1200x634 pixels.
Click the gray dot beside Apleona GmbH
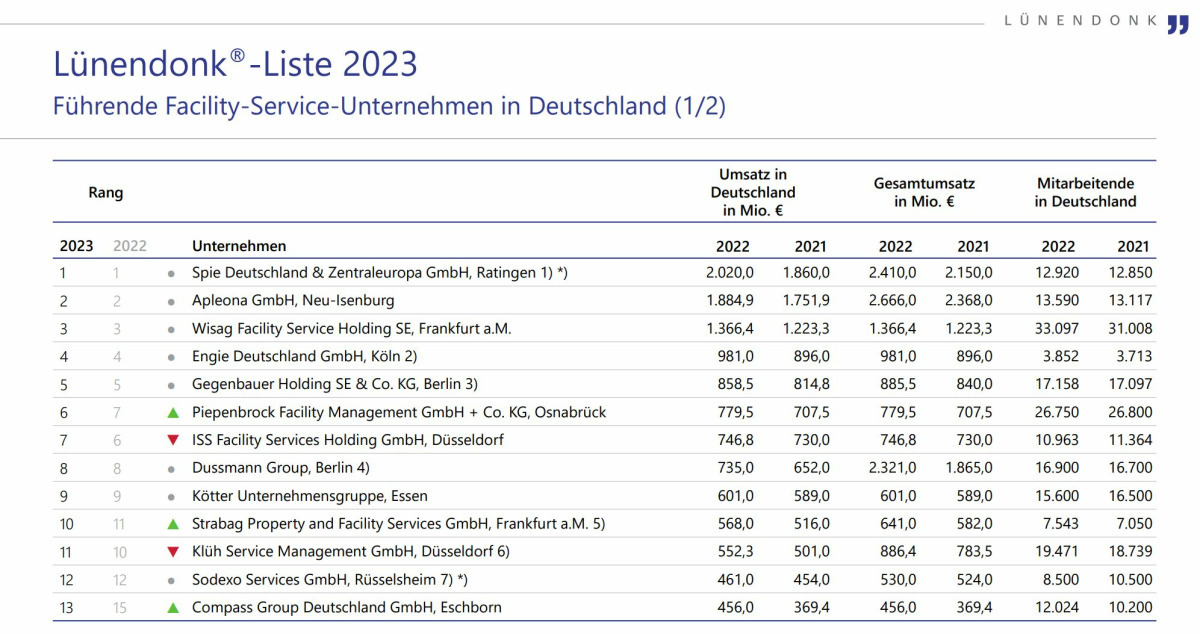[172, 301]
